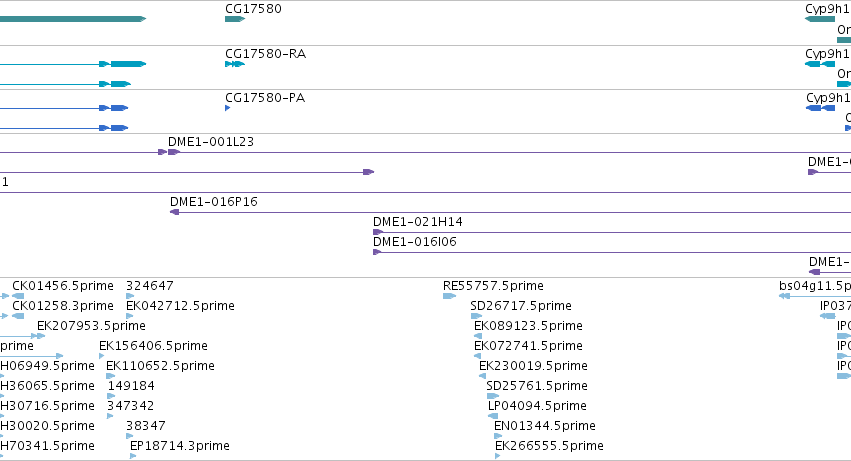
Task: Click the EN01344.5prime EST label
Action: pyautogui.click(x=545, y=426)
